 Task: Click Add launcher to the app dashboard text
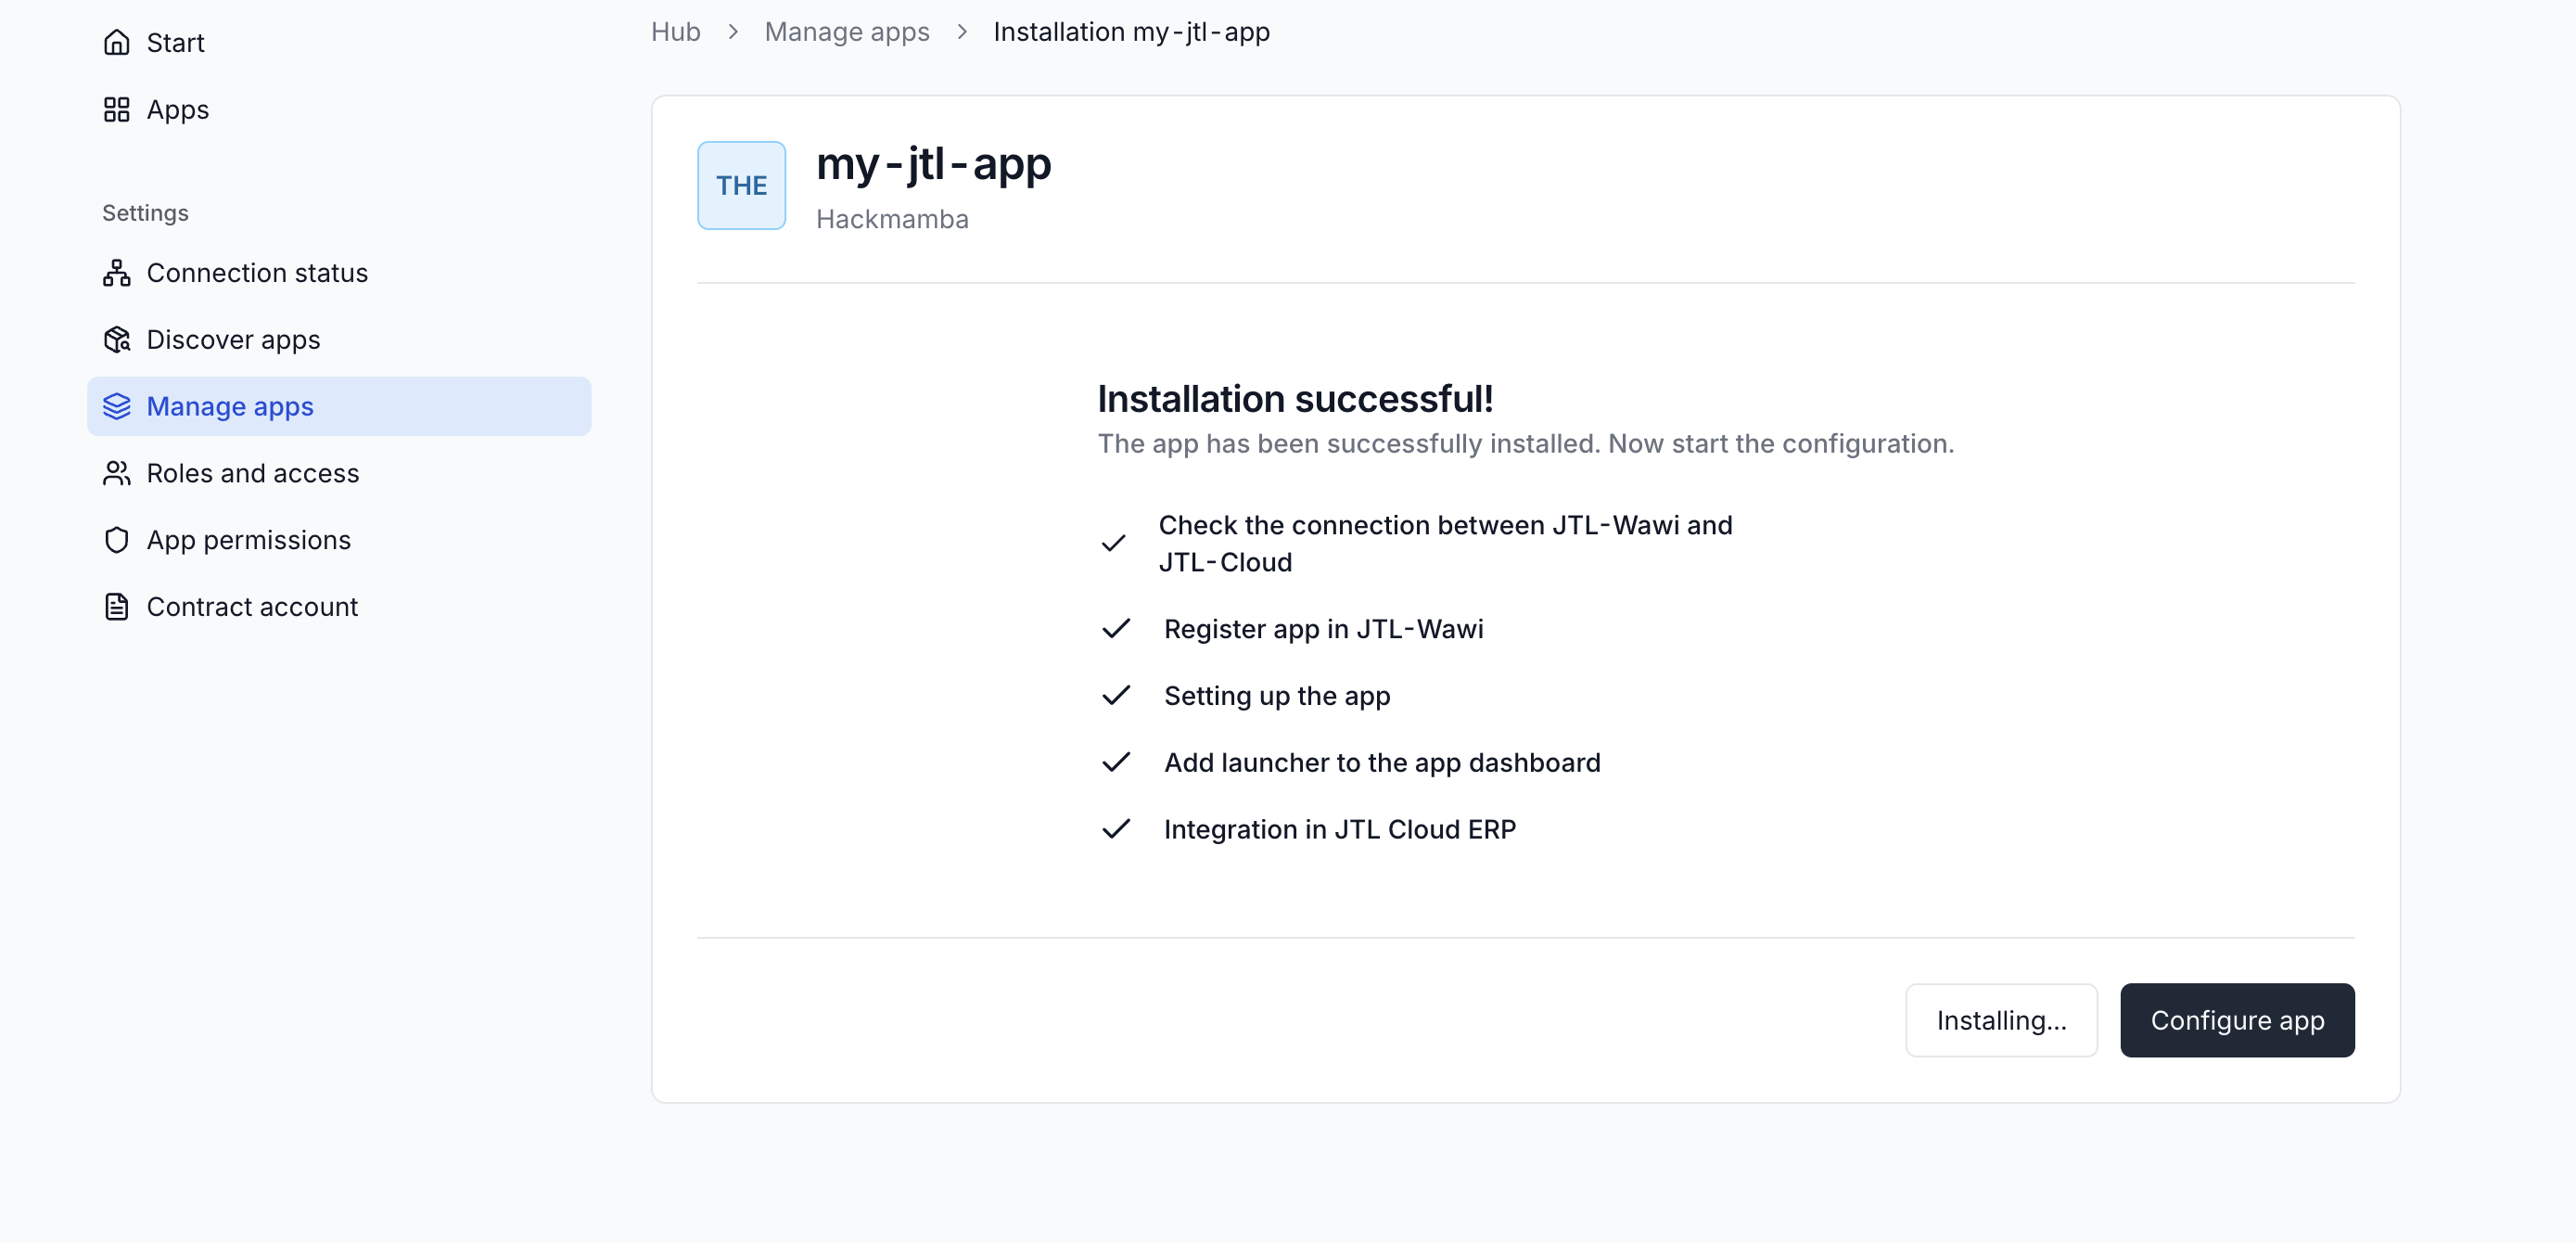[1382, 763]
